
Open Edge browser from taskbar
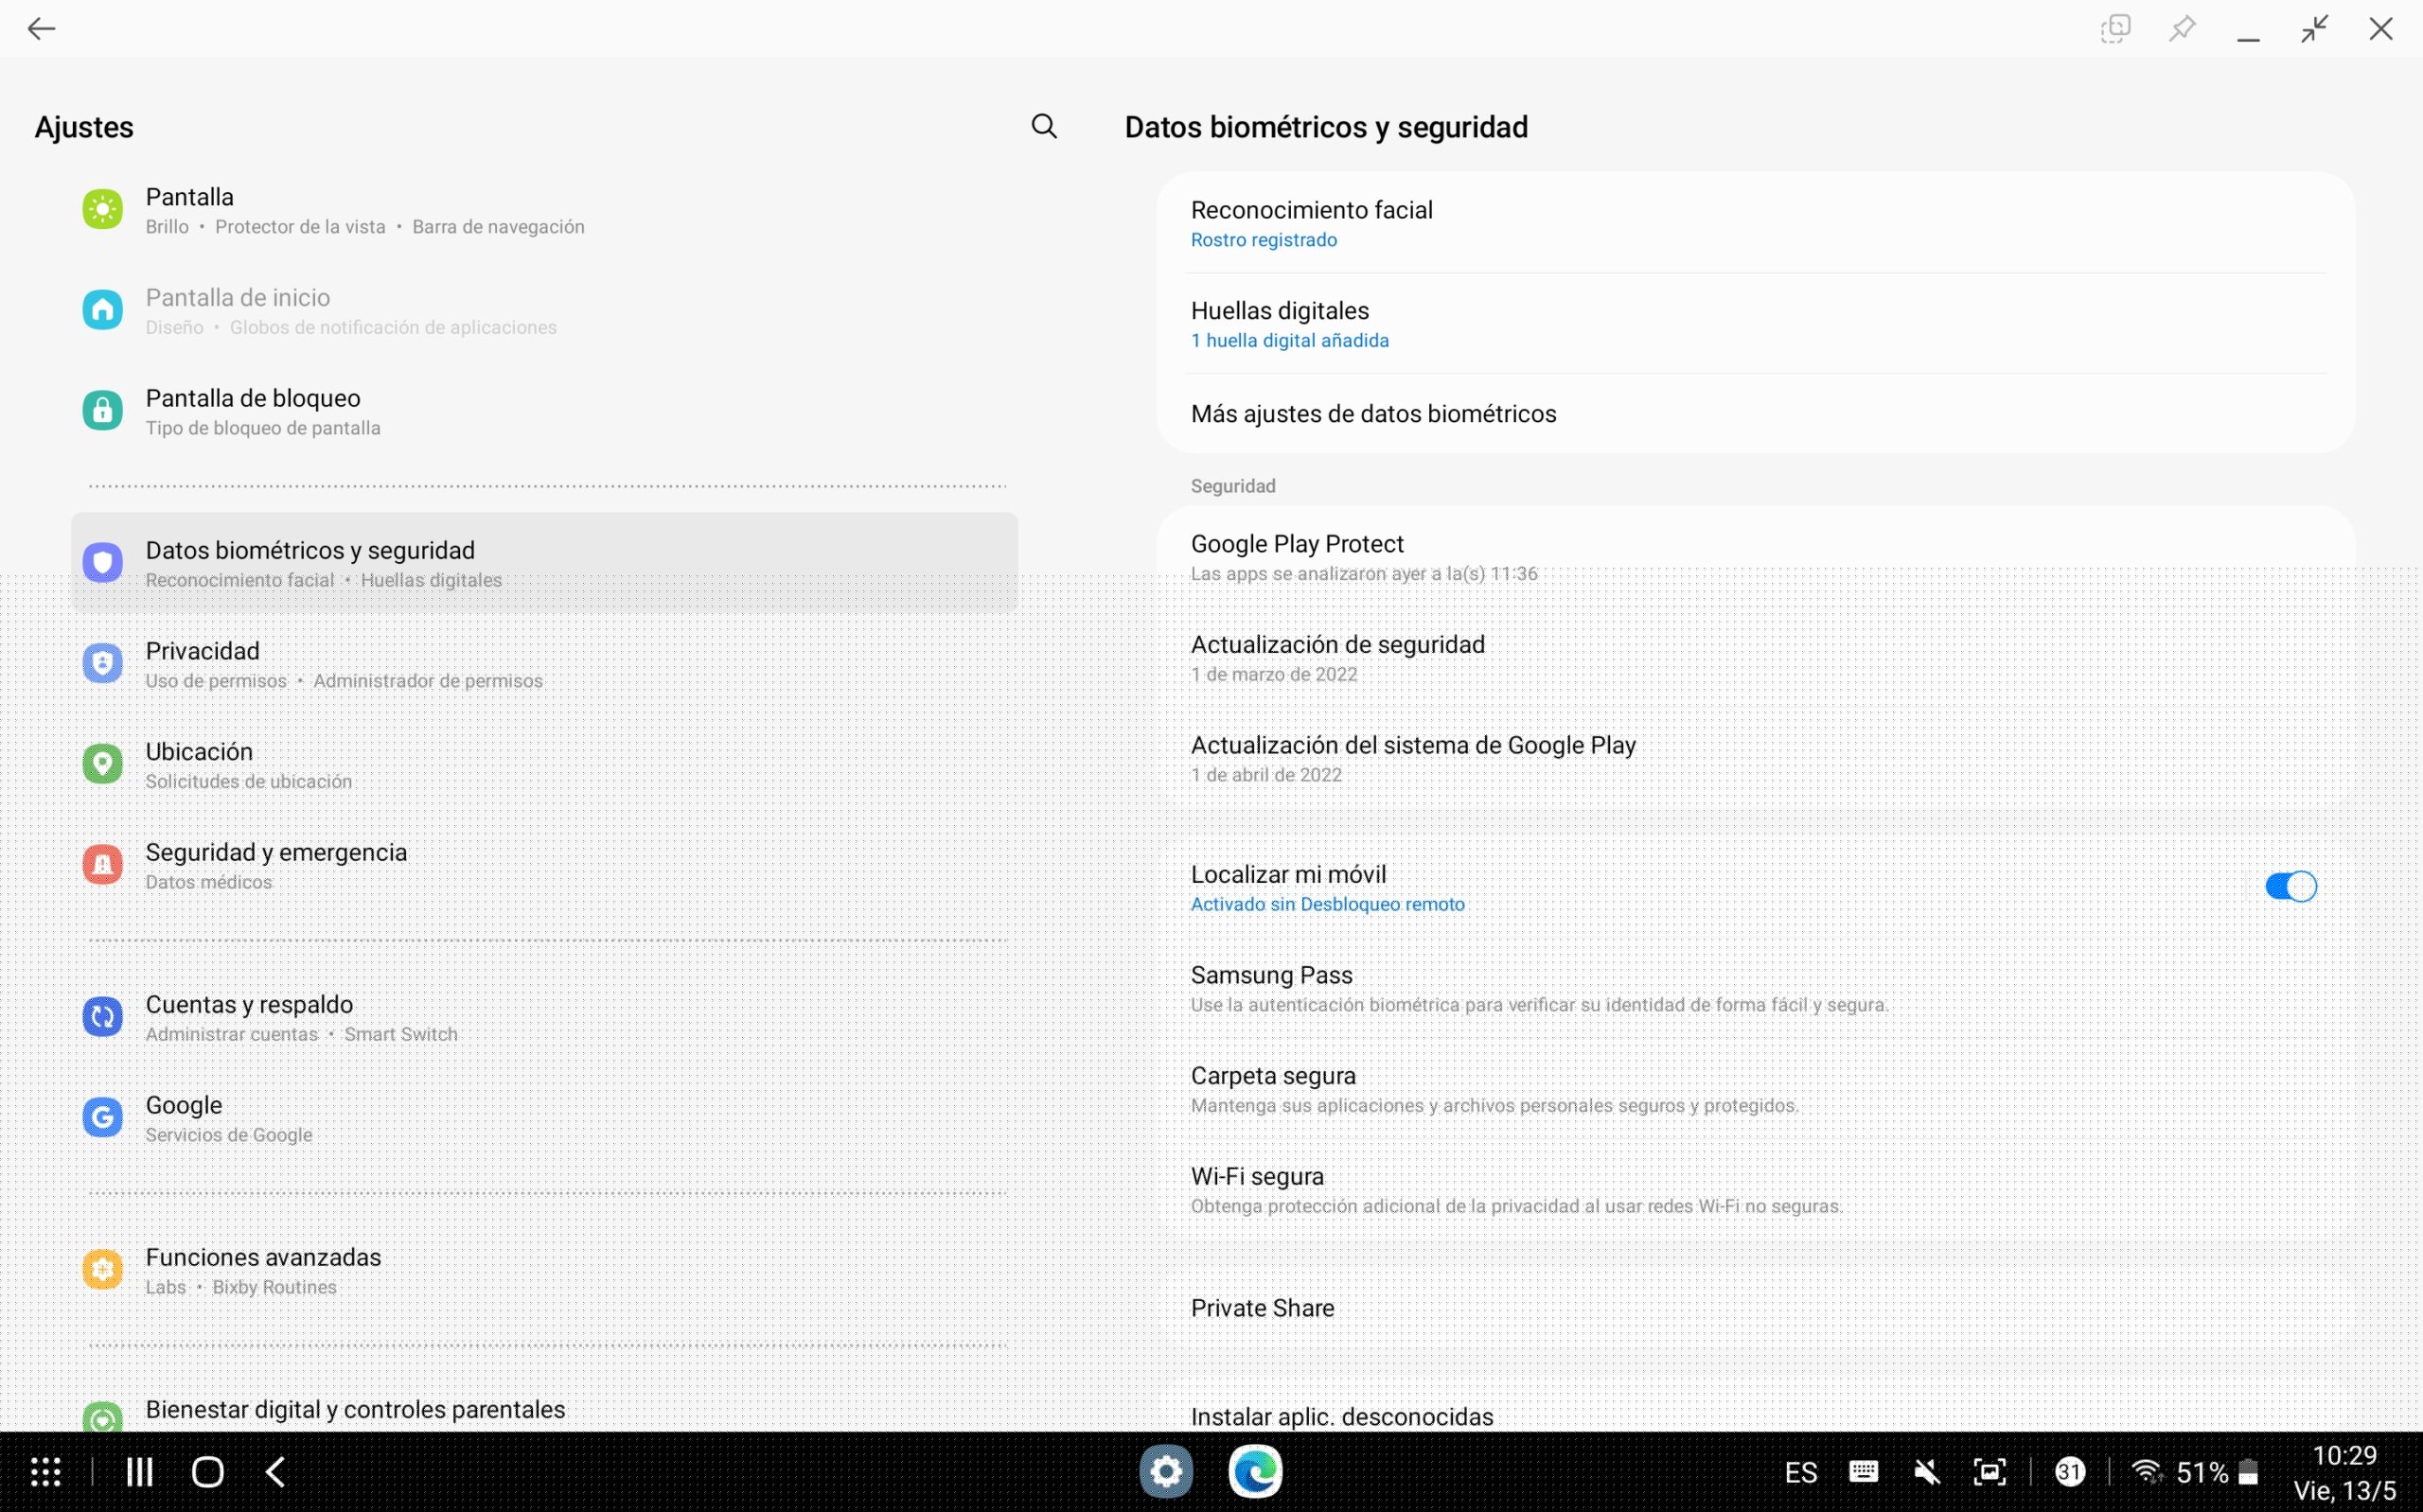click(x=1255, y=1471)
